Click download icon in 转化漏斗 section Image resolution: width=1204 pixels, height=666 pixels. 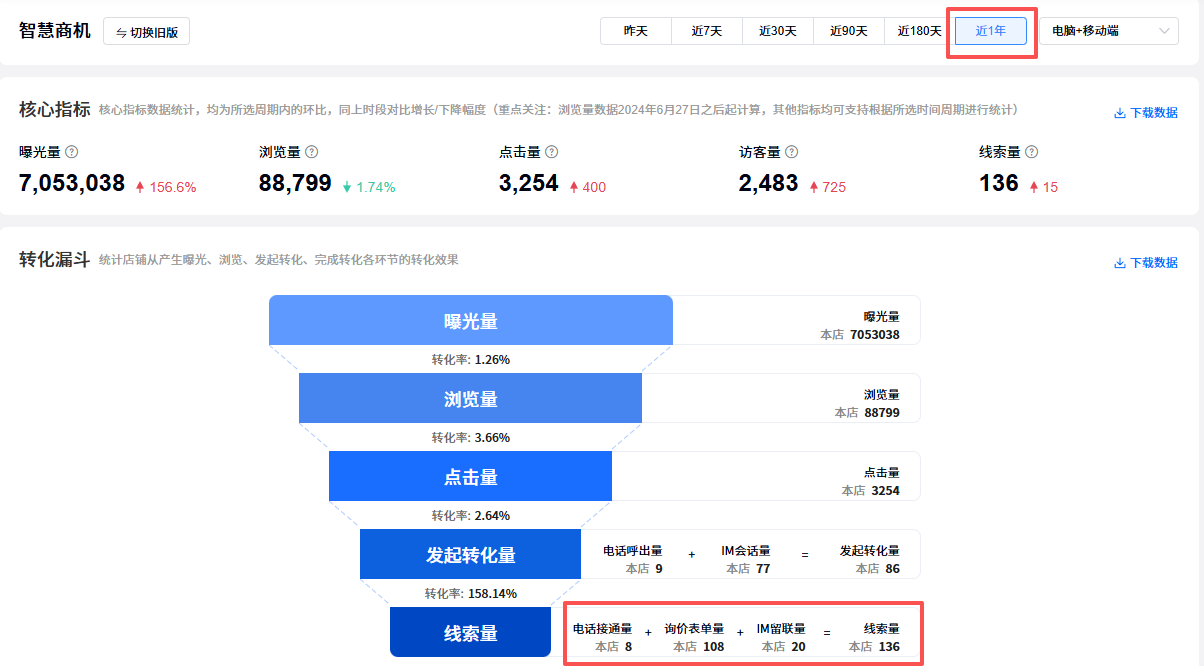click(x=1120, y=263)
